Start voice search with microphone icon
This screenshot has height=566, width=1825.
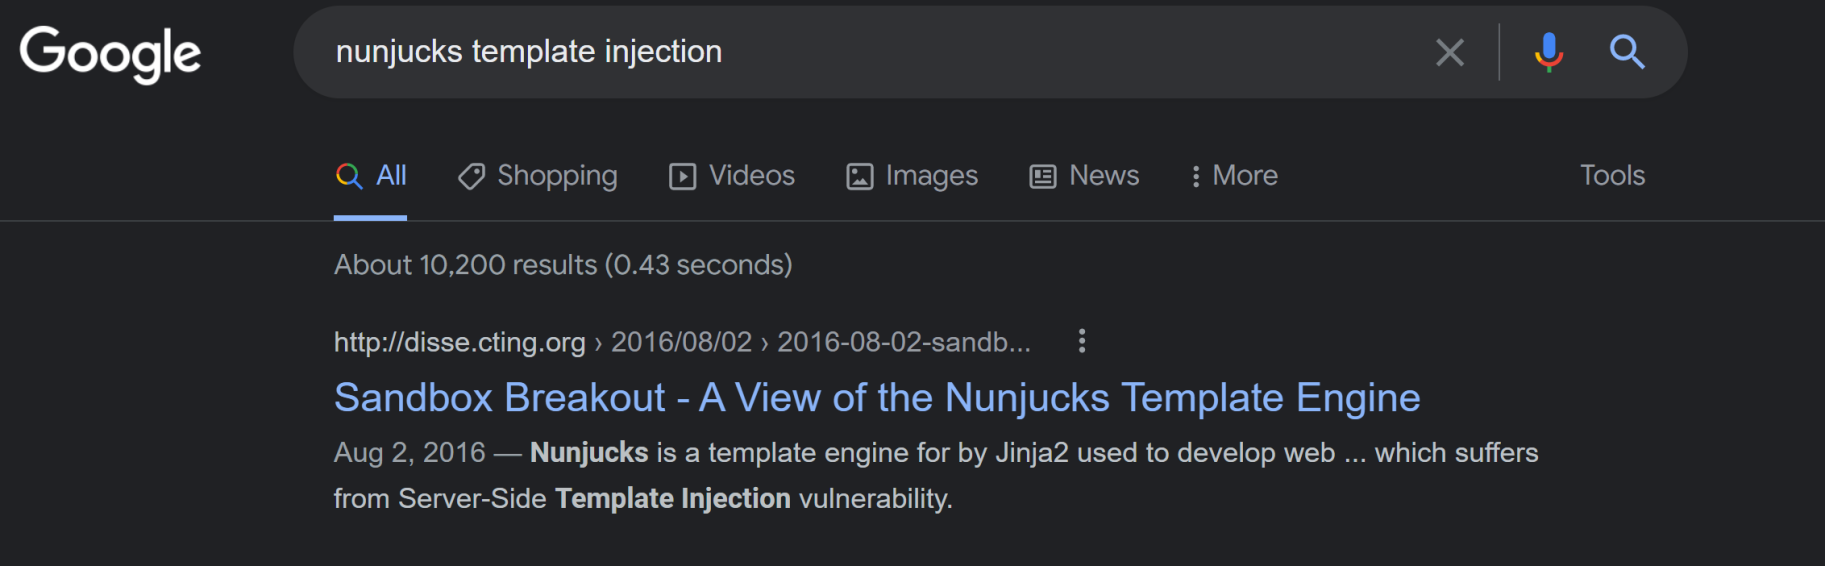coord(1548,52)
